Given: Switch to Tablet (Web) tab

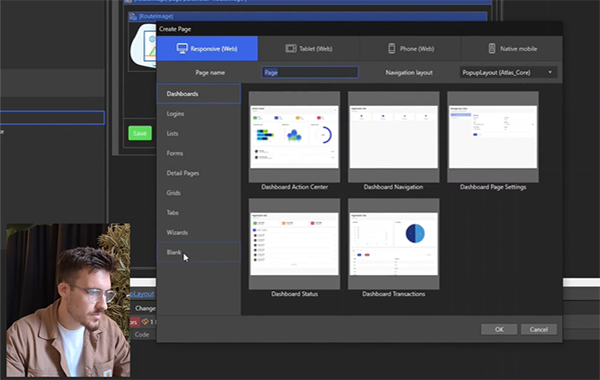Looking at the screenshot, I should [309, 49].
